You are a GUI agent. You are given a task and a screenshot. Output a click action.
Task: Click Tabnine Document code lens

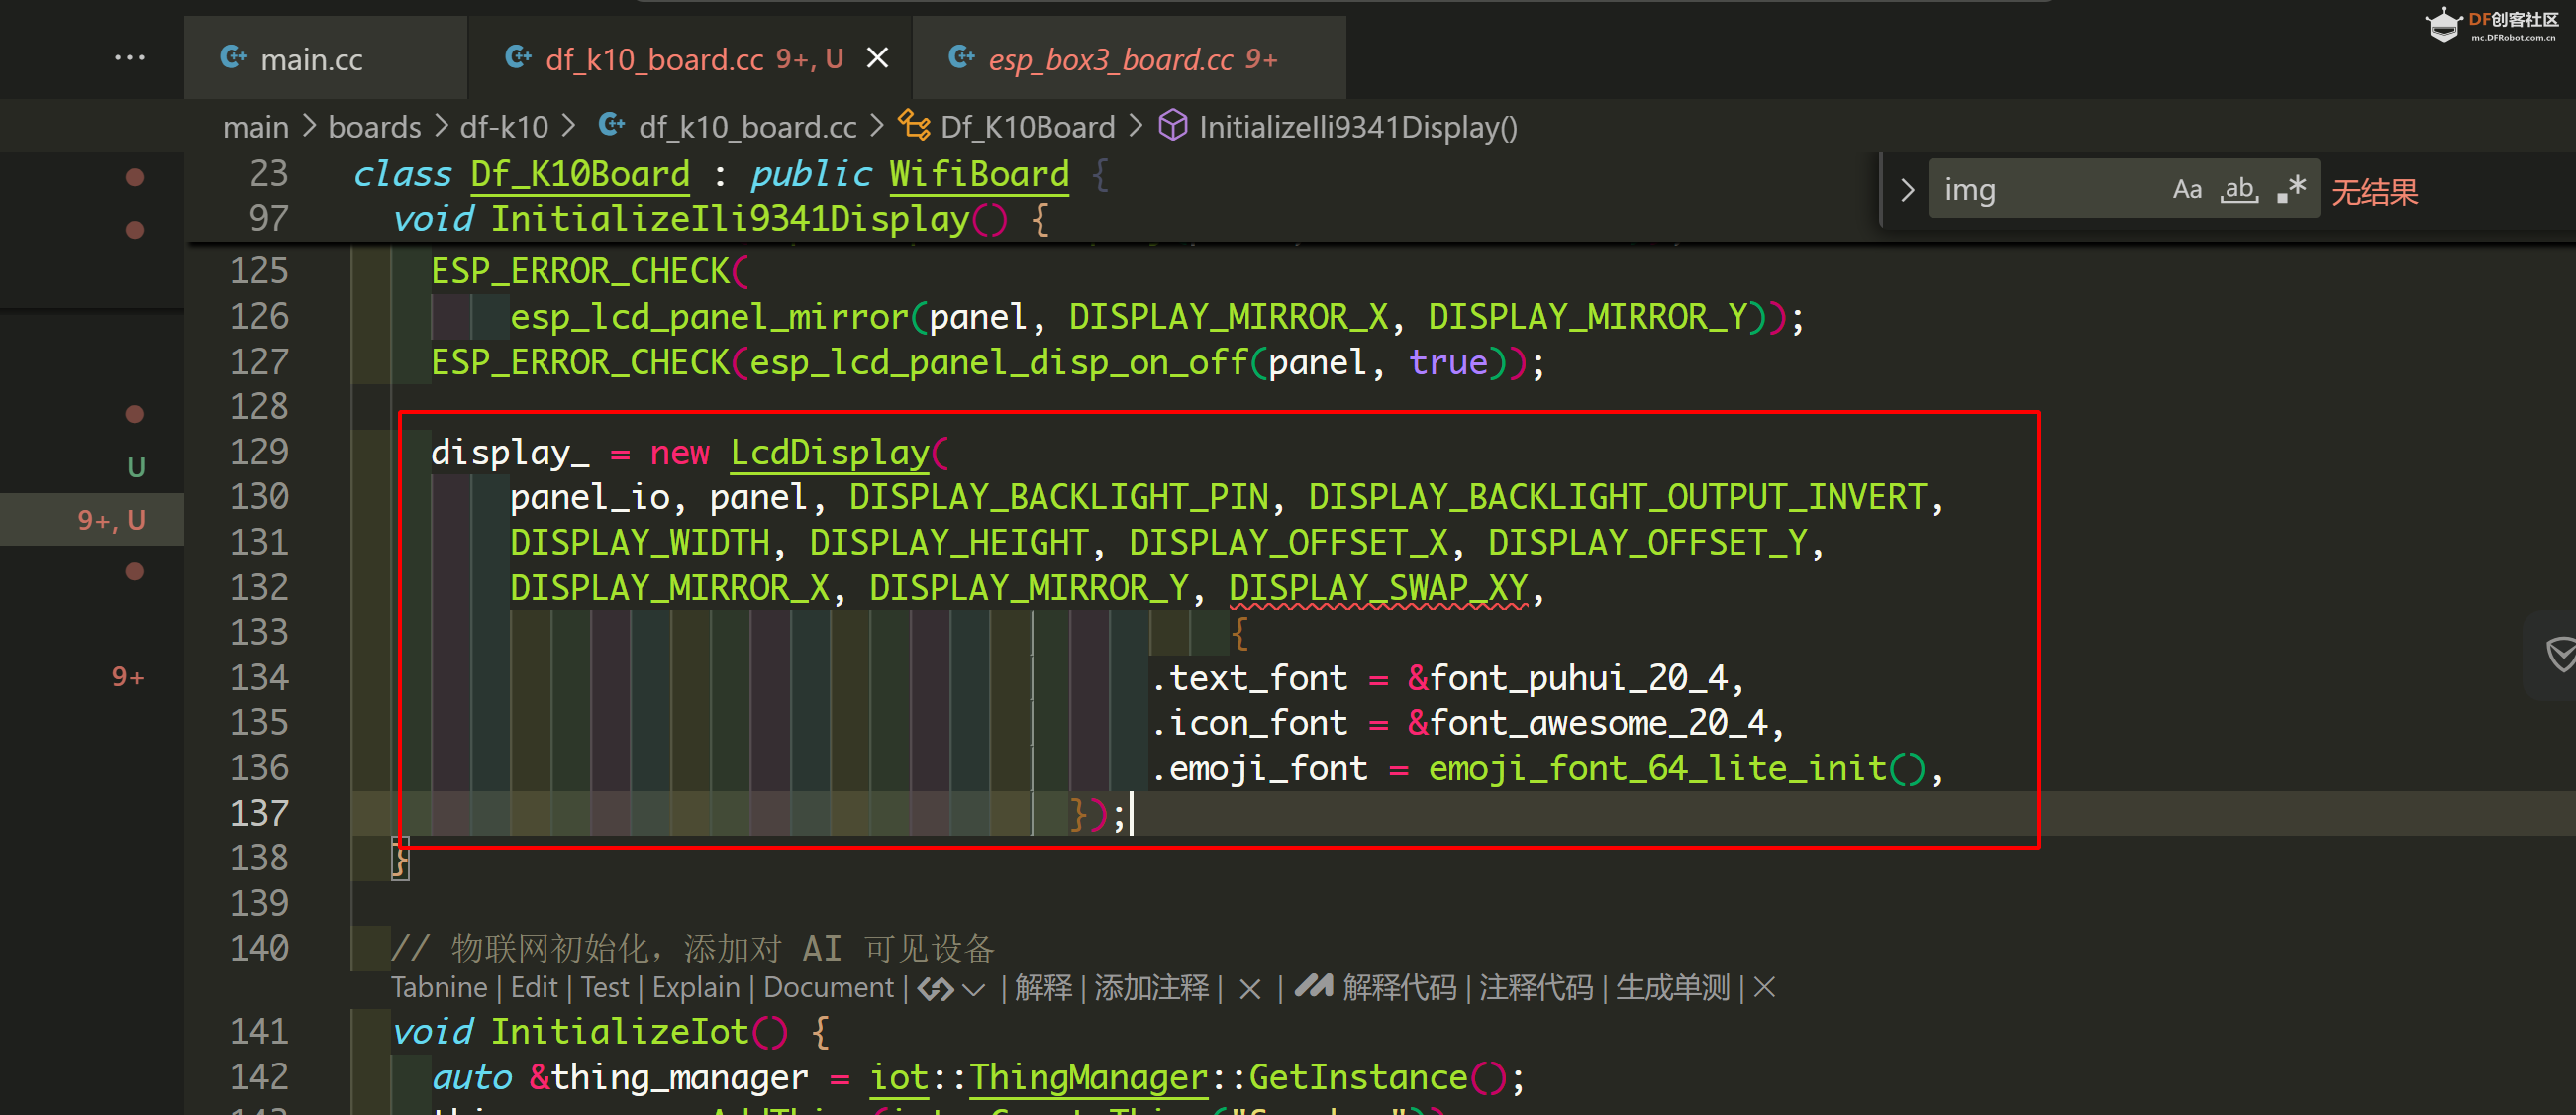828,988
